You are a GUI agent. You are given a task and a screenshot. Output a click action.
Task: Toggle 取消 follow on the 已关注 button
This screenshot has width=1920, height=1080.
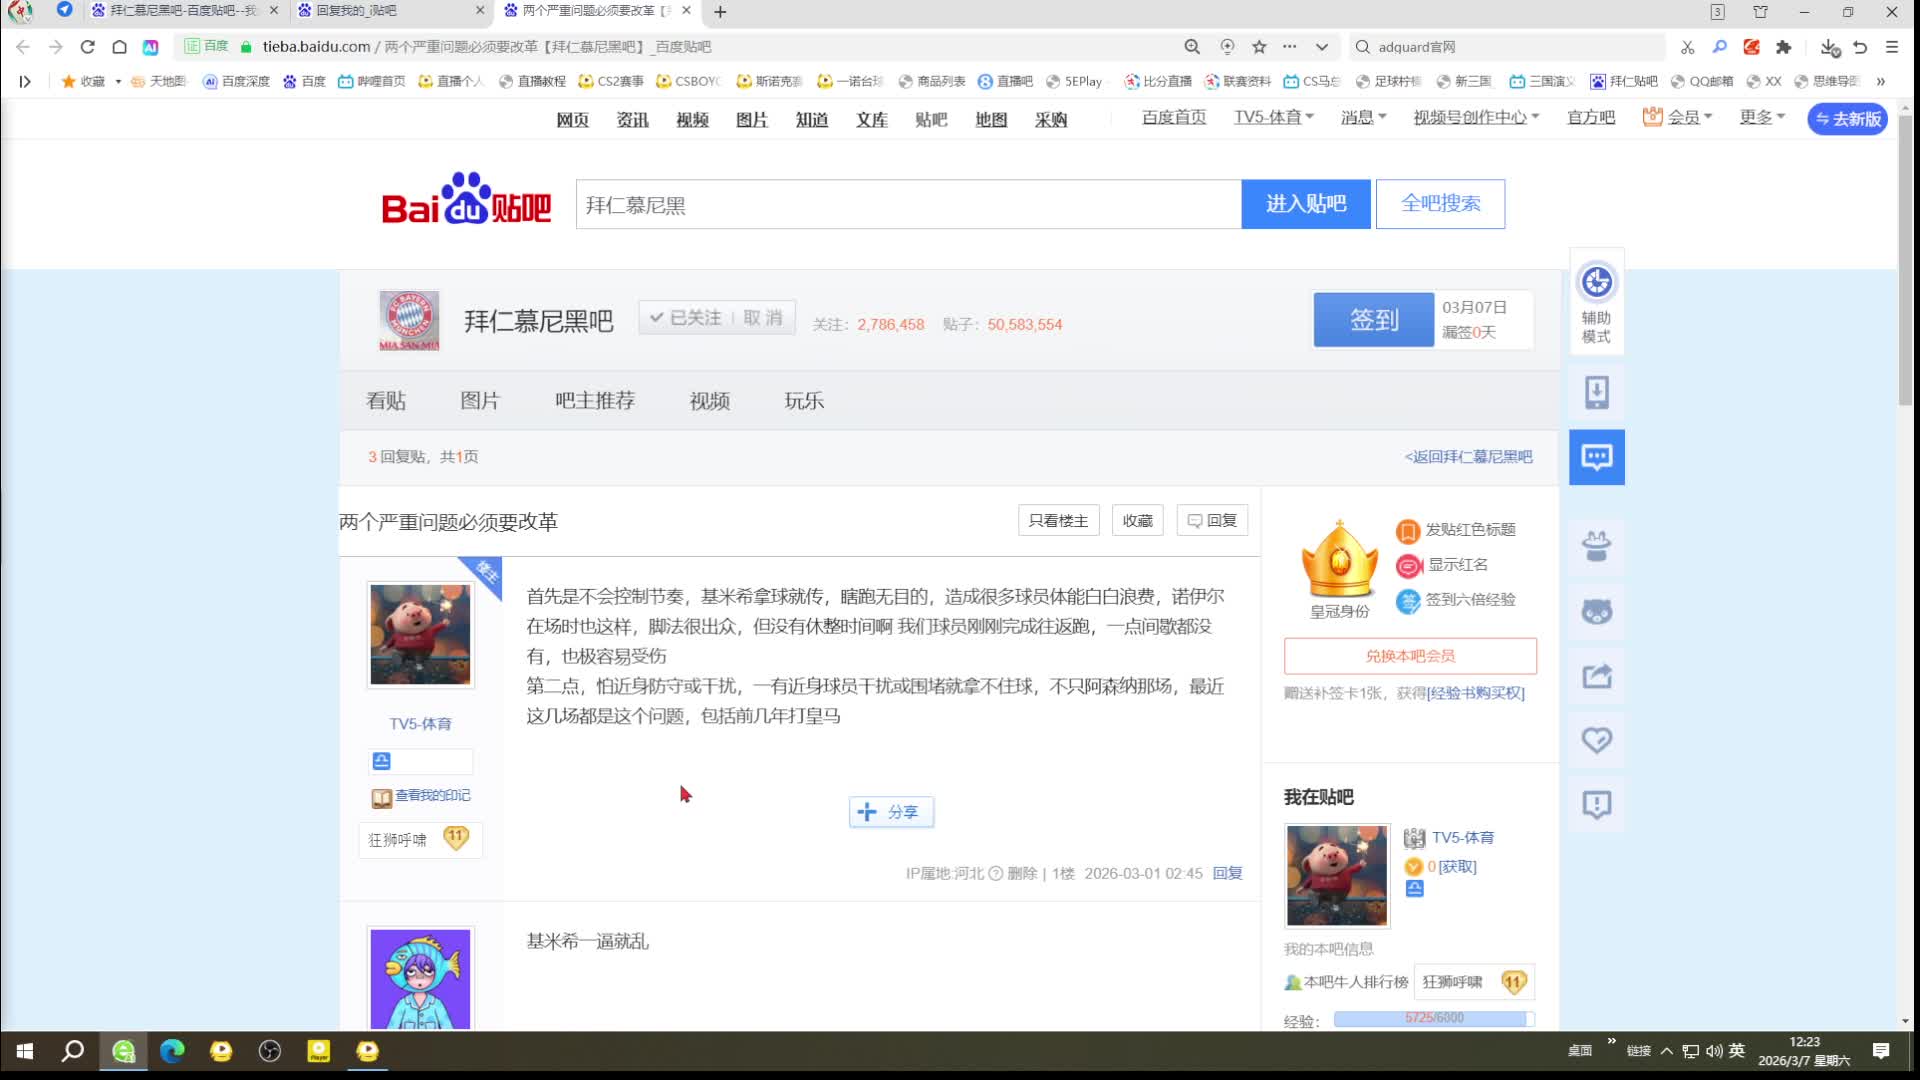762,318
